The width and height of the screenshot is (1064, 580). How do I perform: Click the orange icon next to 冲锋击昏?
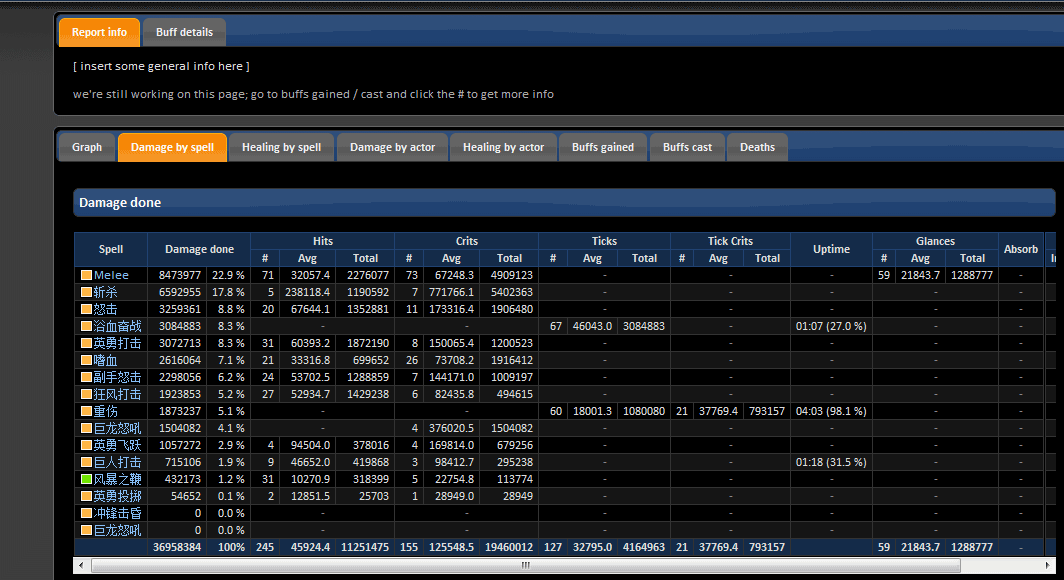[x=86, y=513]
